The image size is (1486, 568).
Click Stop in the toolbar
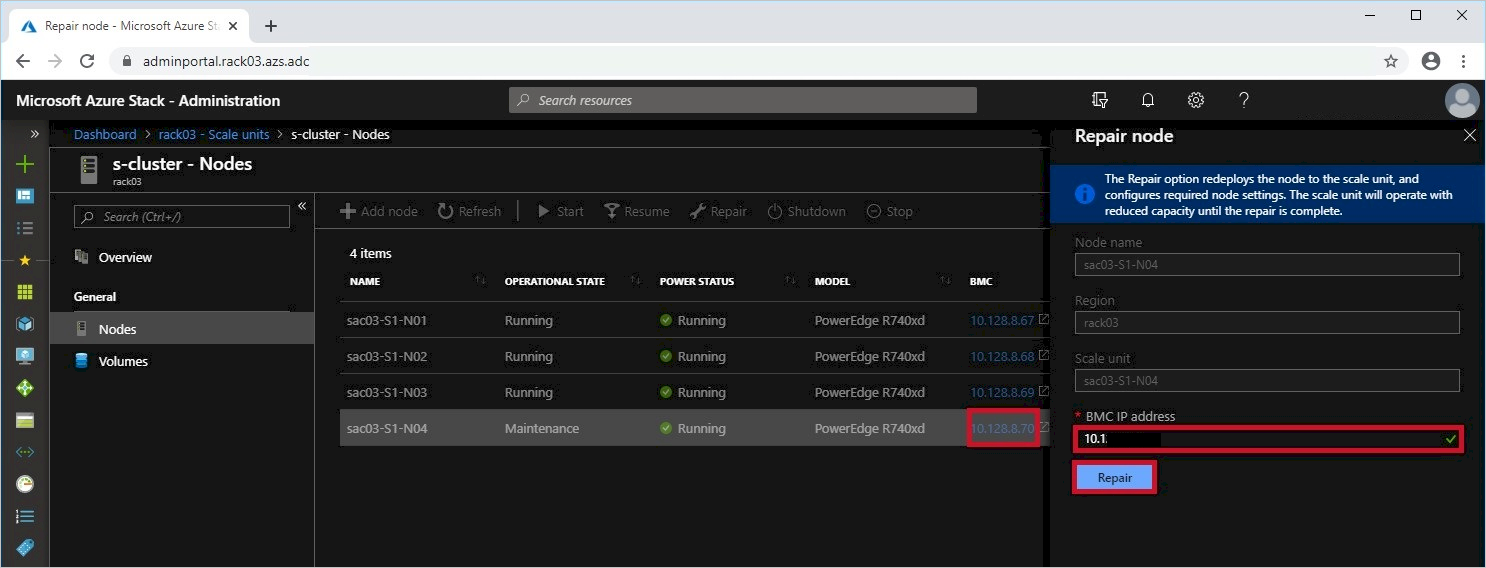[x=889, y=211]
